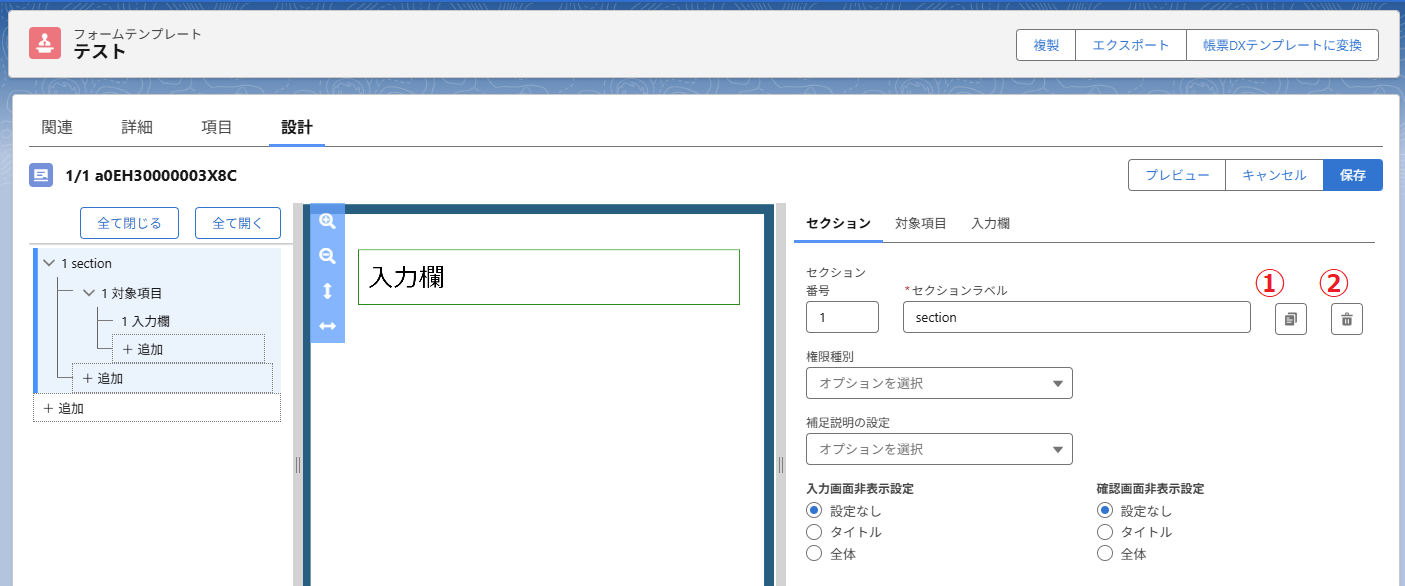
Task: Click the fit-to-height vertical arrows icon
Action: 327,291
